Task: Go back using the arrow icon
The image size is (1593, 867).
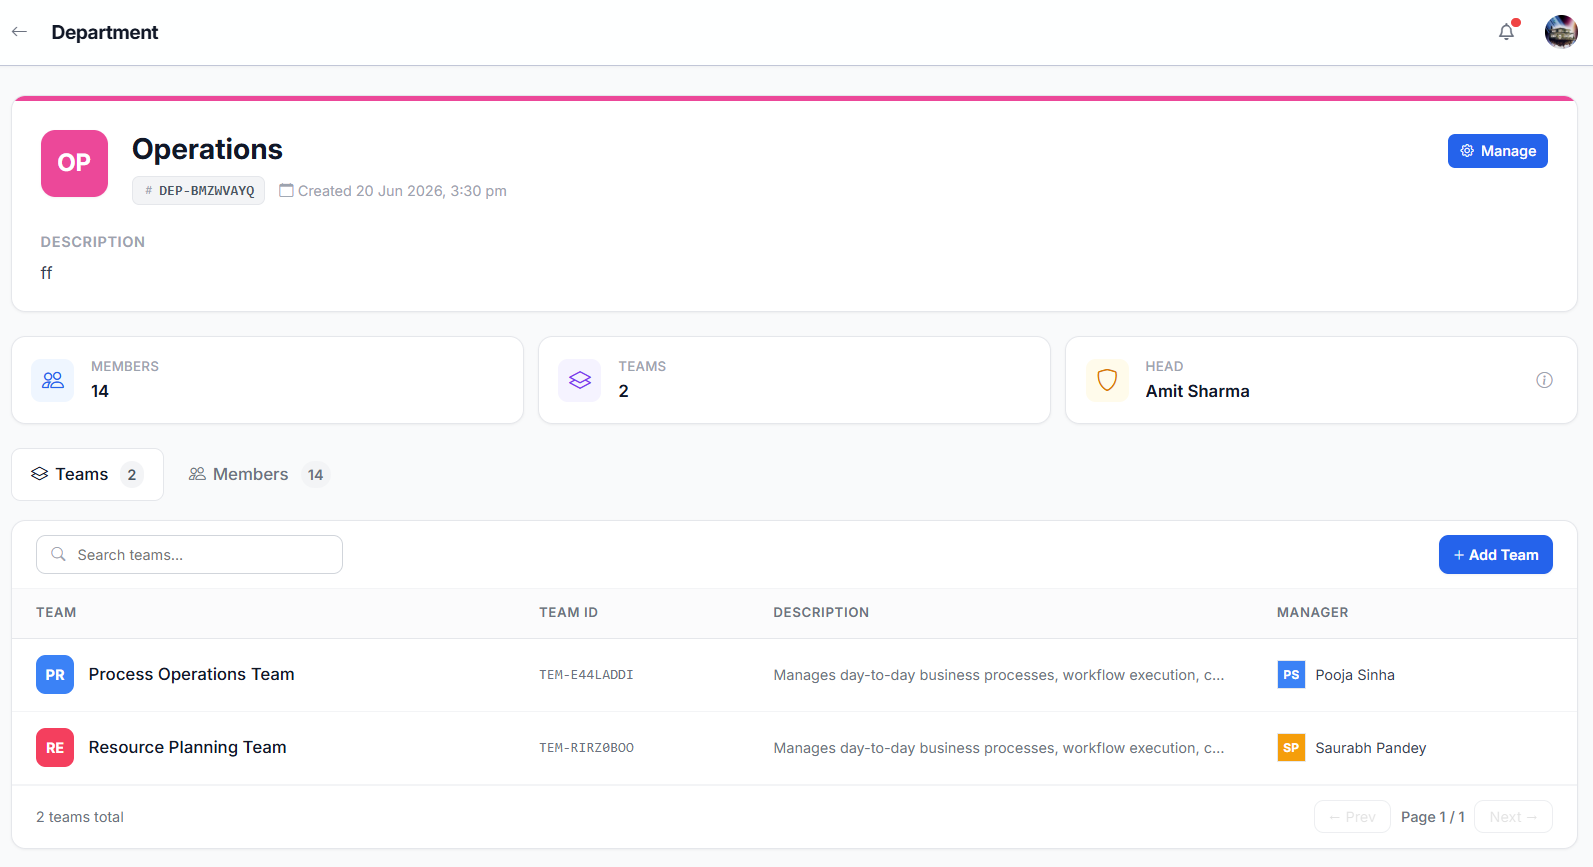Action: (x=19, y=32)
